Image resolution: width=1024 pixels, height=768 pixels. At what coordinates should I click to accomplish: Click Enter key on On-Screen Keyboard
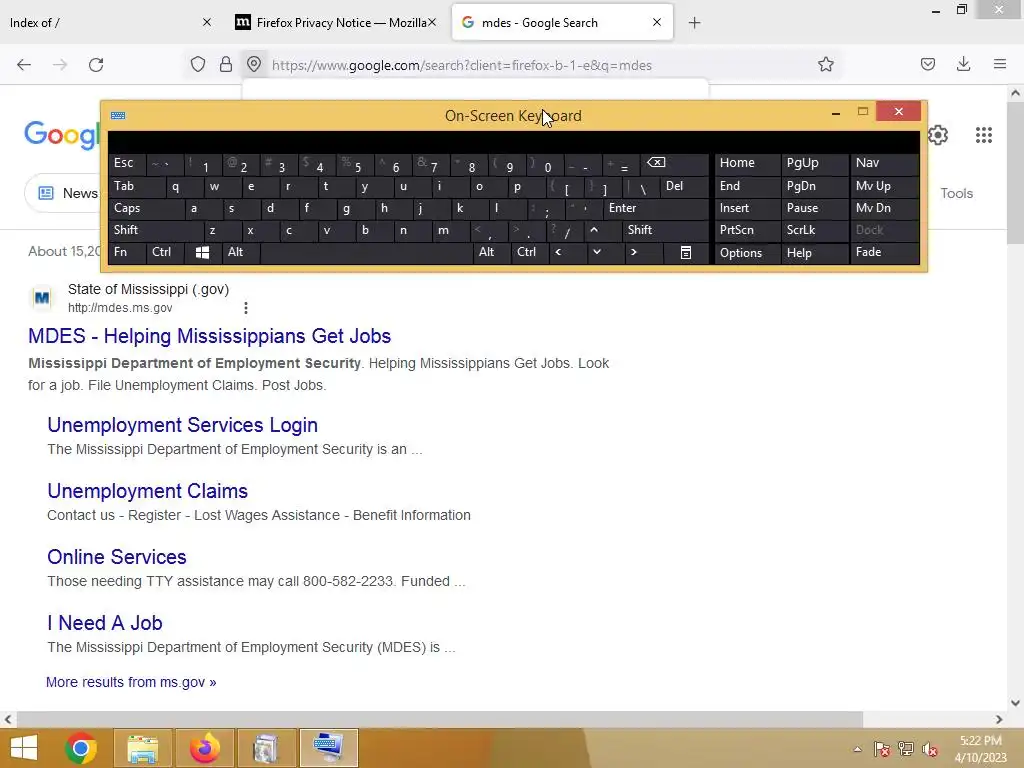coord(656,208)
